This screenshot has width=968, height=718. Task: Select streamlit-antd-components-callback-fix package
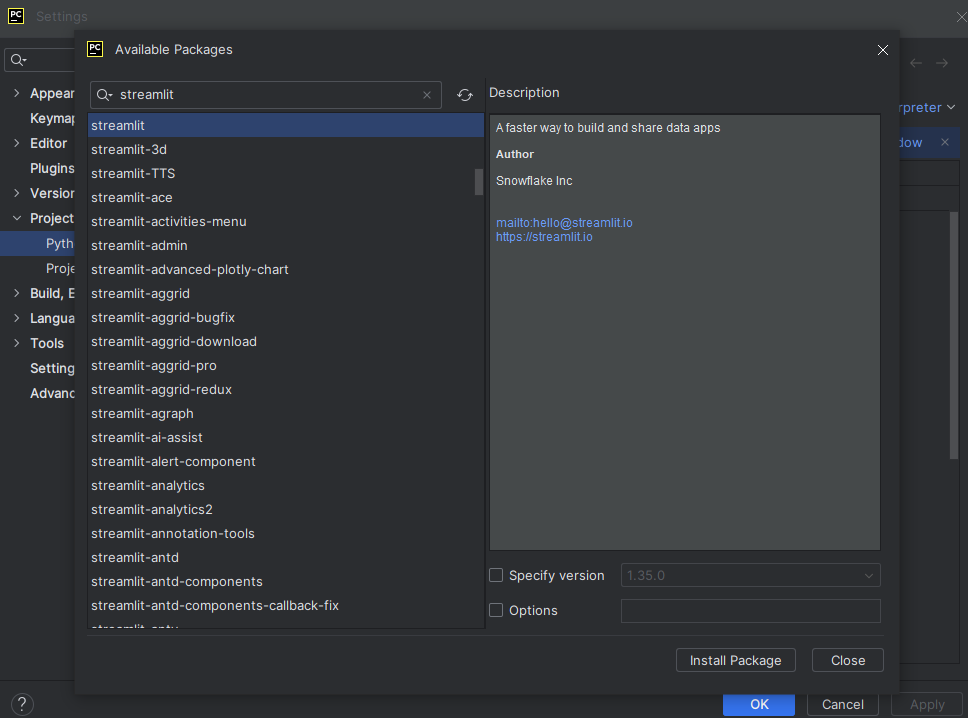coord(286,606)
